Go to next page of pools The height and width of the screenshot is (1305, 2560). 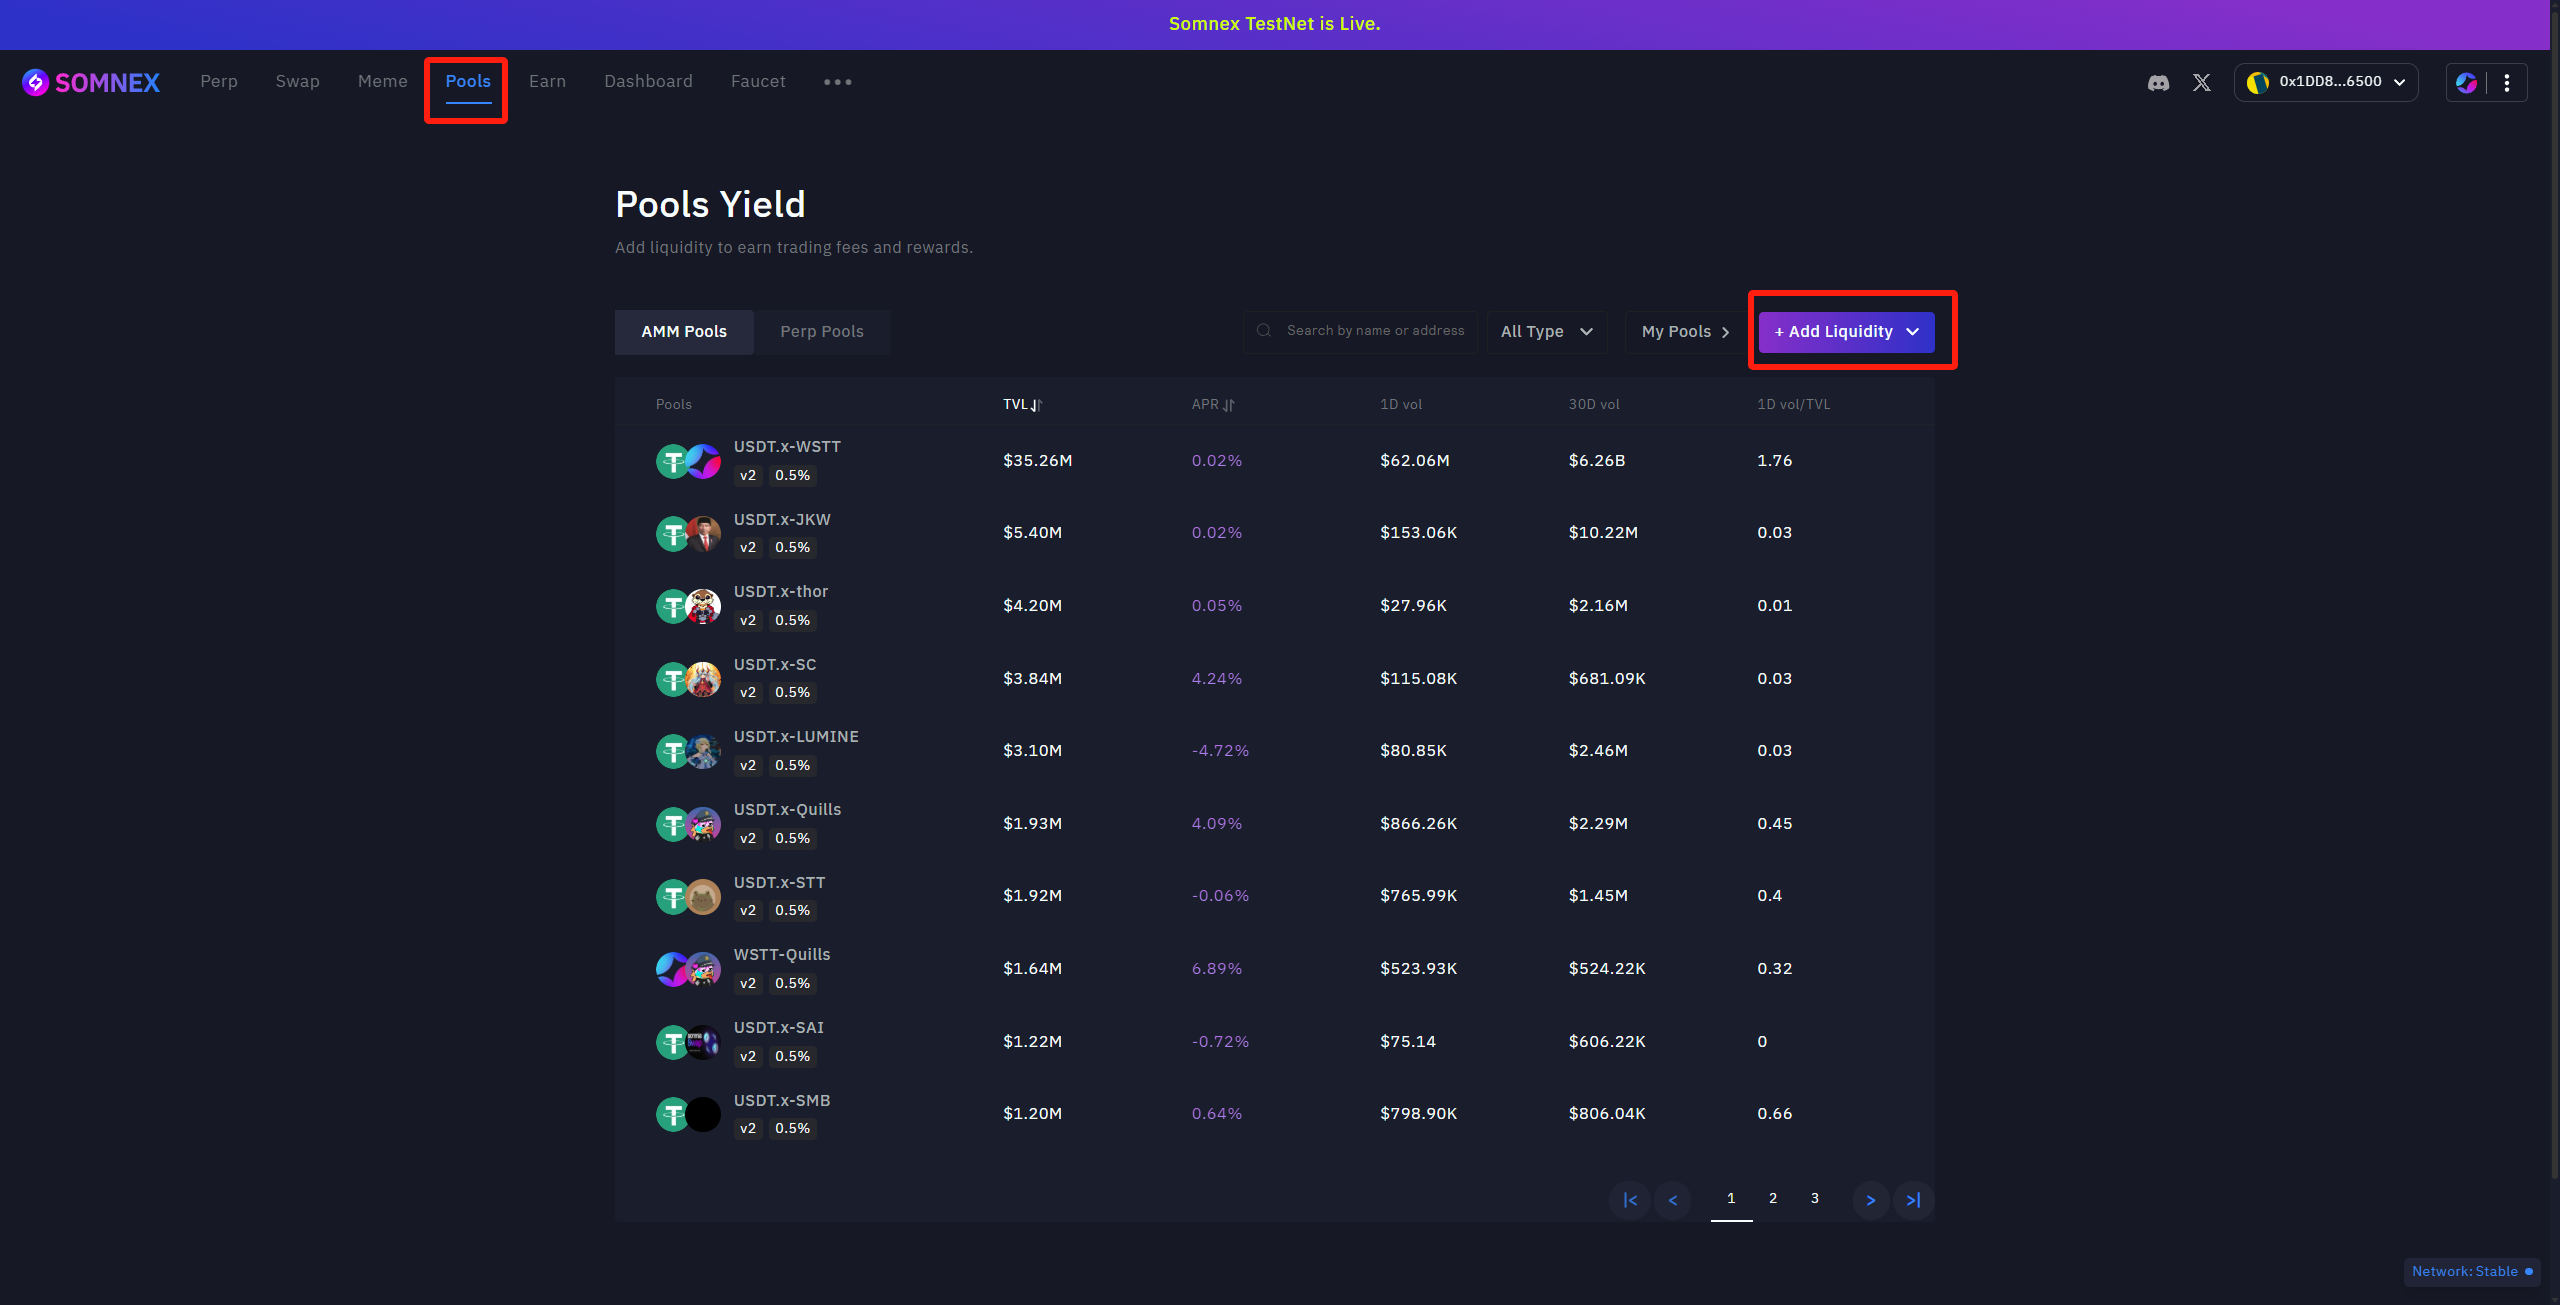pos(1871,1200)
